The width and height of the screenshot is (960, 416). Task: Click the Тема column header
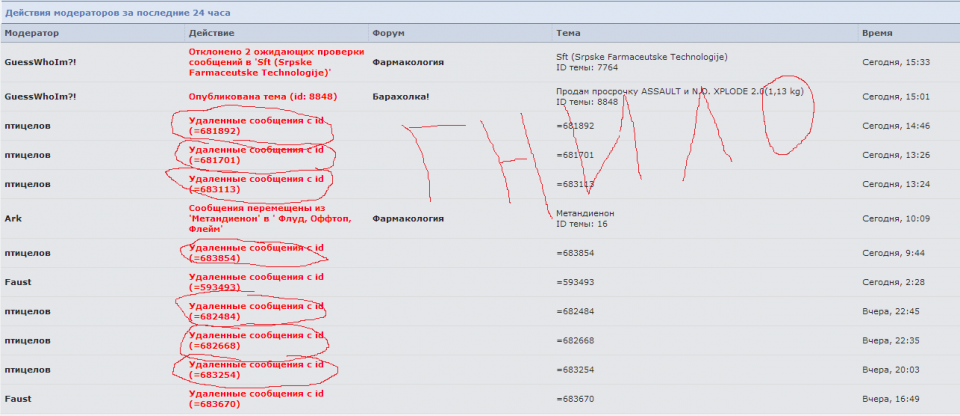pyautogui.click(x=568, y=33)
